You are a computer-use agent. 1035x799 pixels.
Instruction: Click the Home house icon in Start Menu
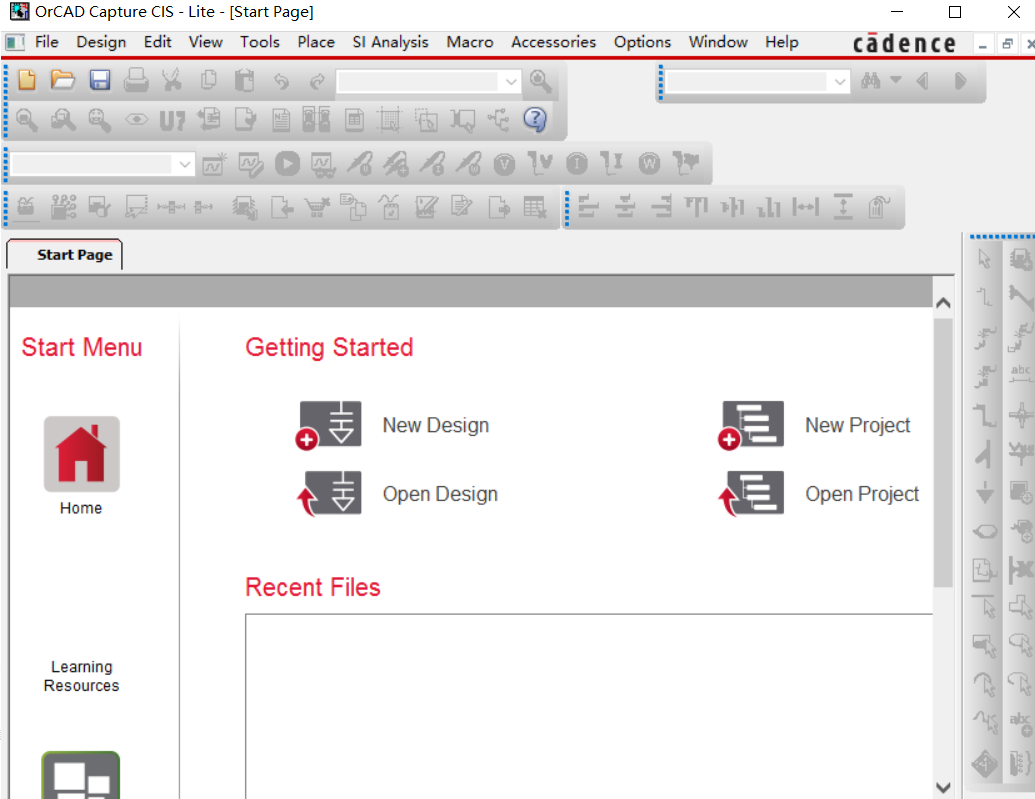pos(82,454)
